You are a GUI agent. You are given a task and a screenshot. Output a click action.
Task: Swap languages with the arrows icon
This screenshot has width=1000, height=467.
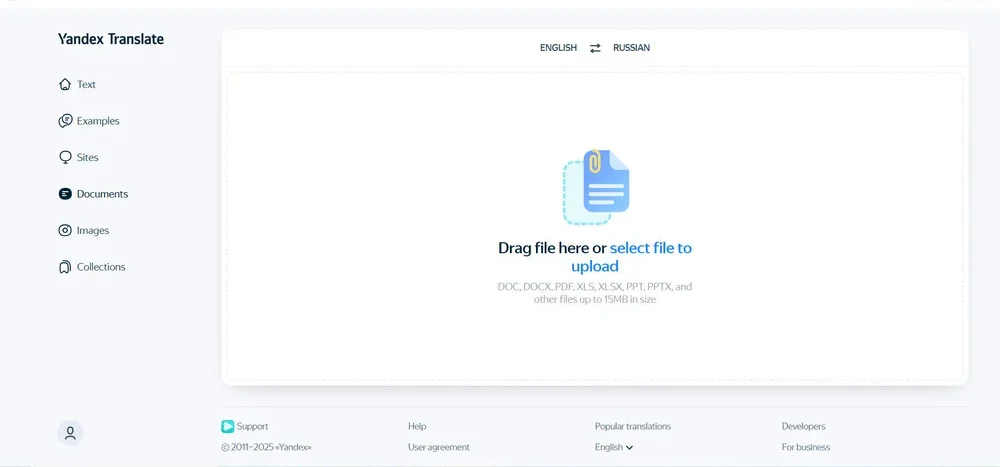pyautogui.click(x=595, y=48)
